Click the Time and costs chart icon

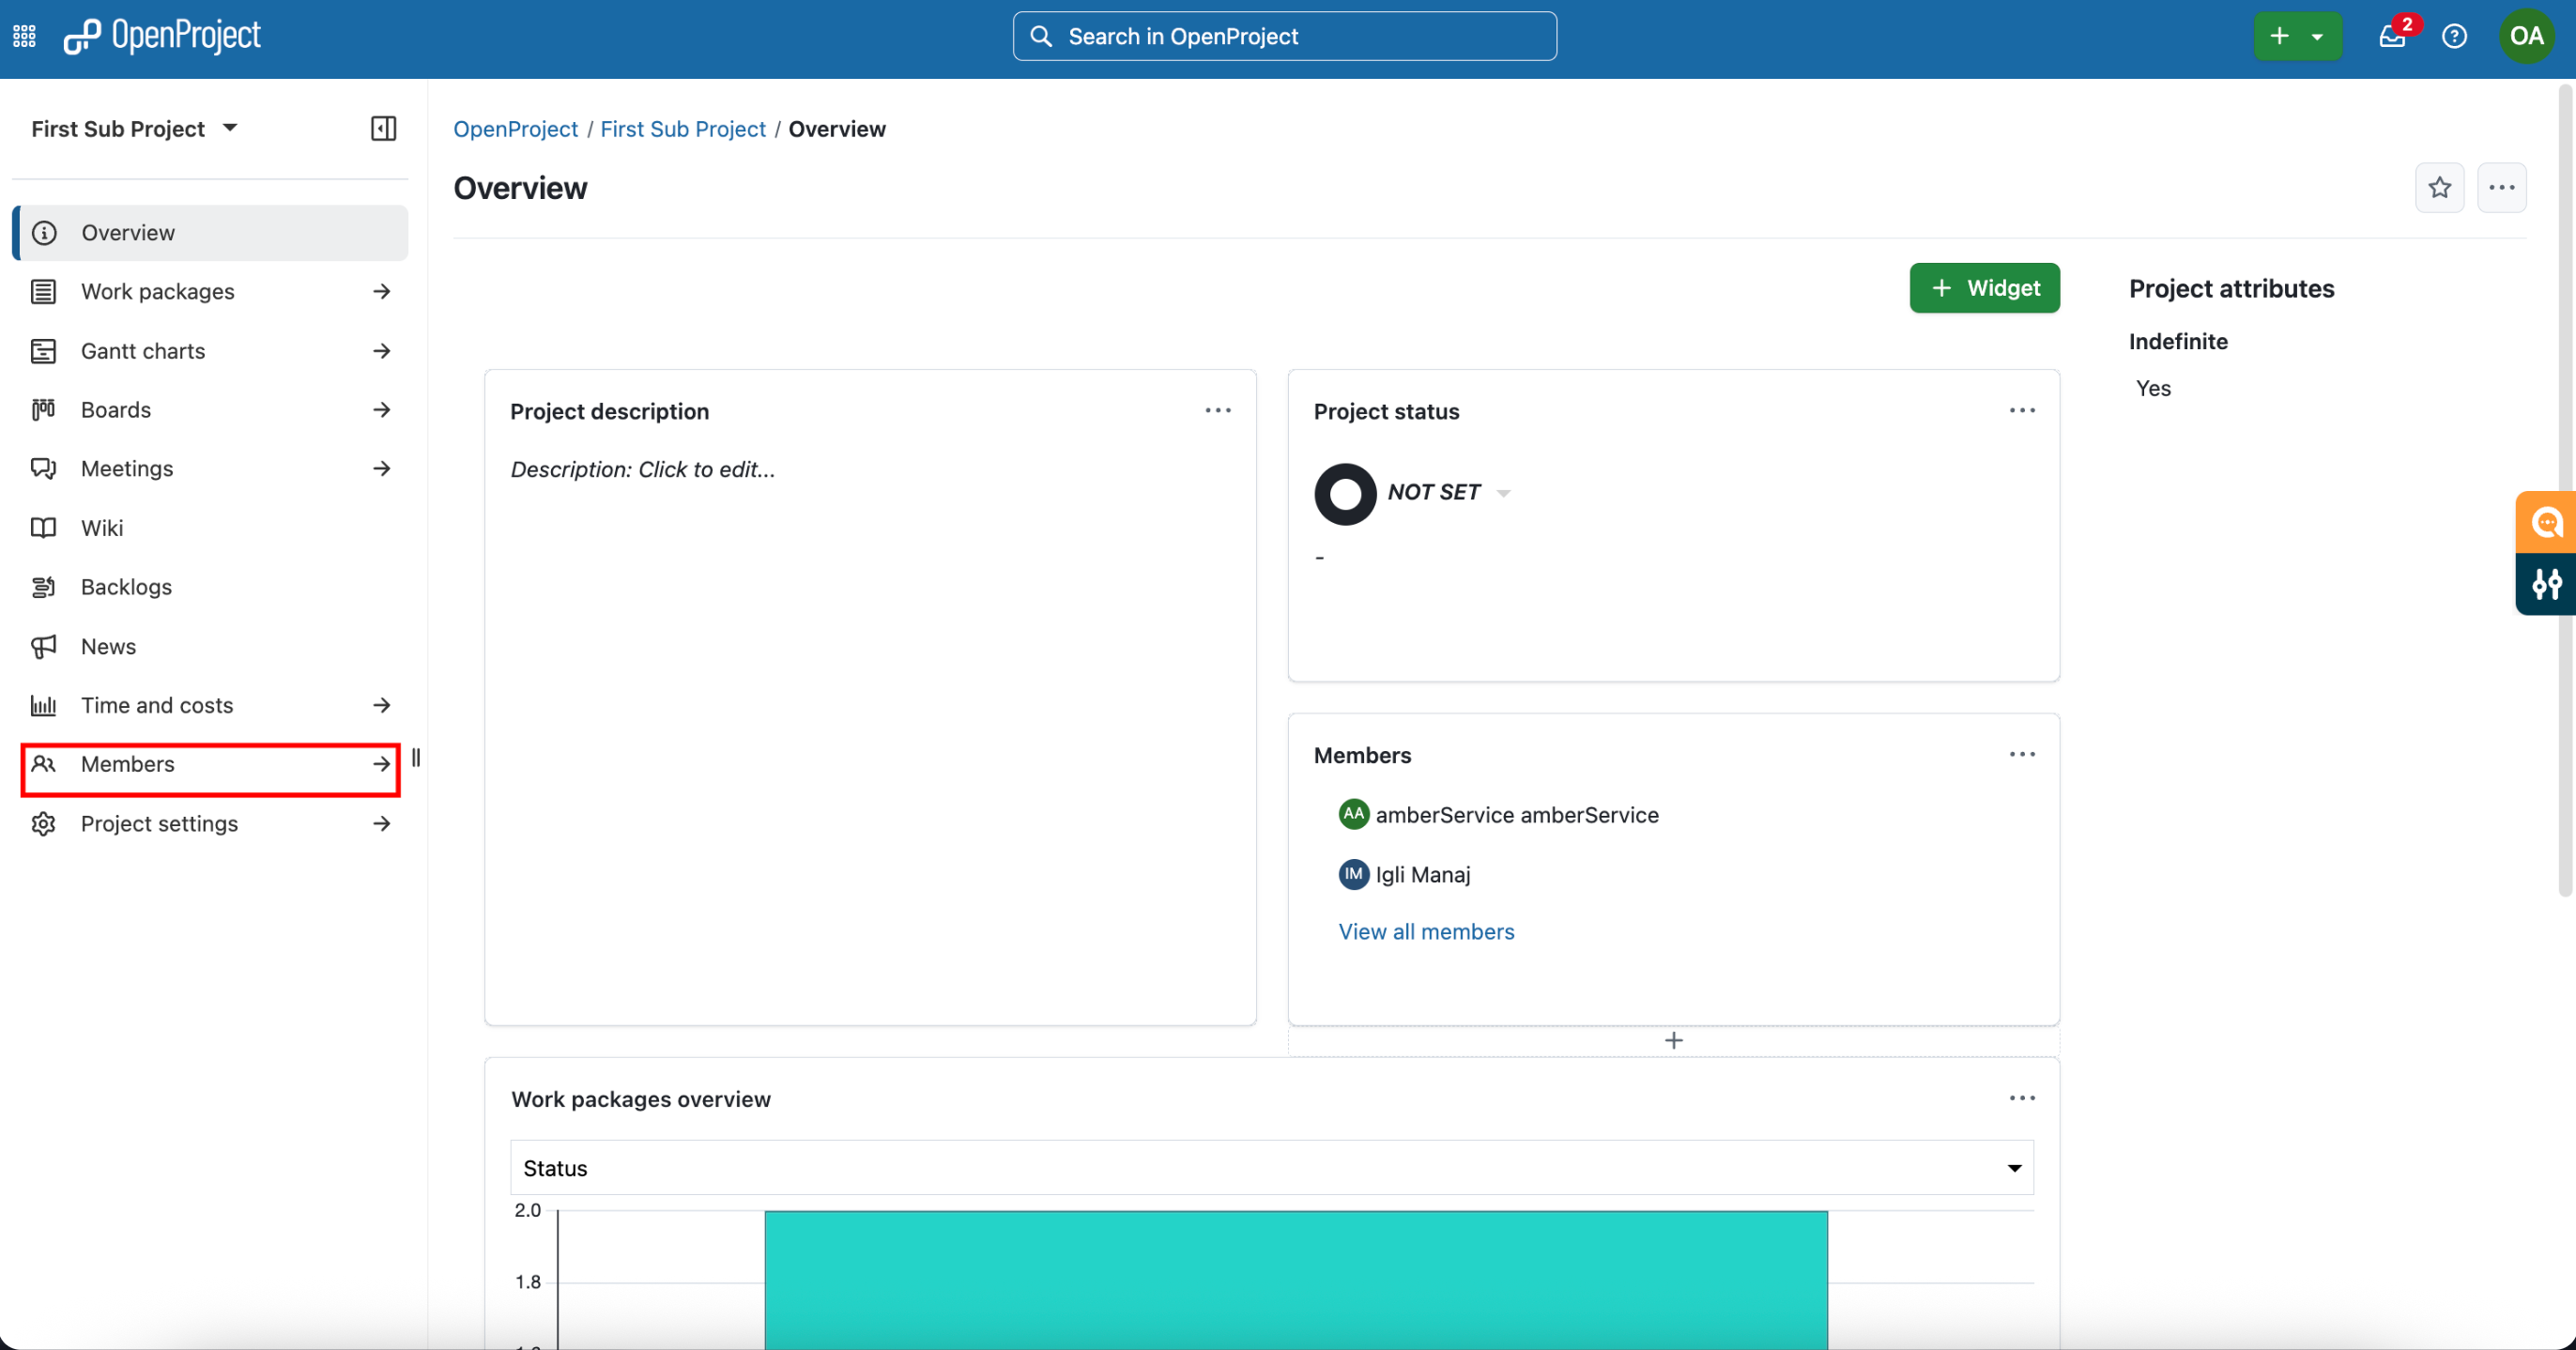coord(43,705)
